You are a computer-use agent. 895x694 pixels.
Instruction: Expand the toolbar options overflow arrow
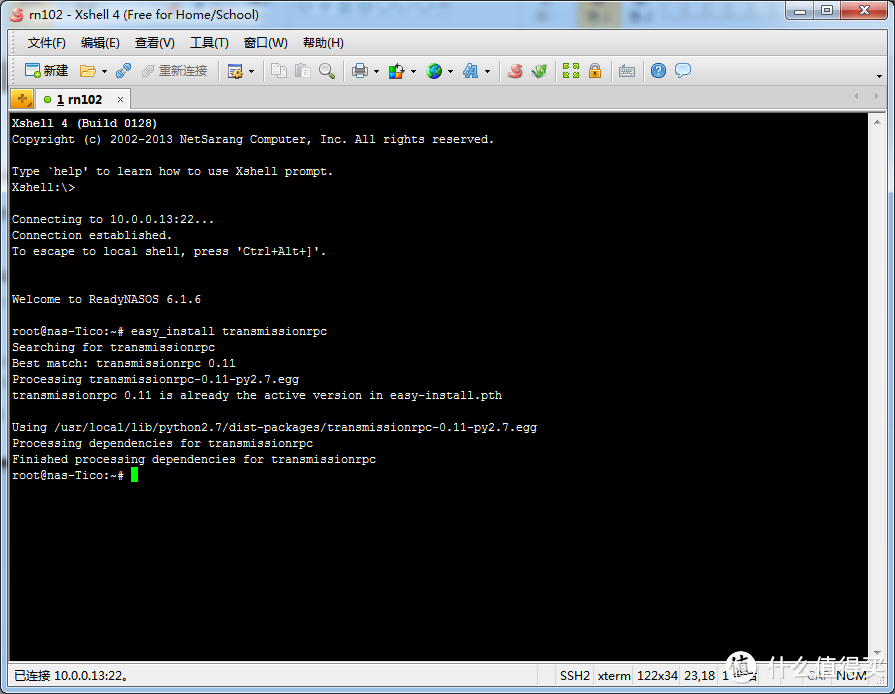(879, 76)
